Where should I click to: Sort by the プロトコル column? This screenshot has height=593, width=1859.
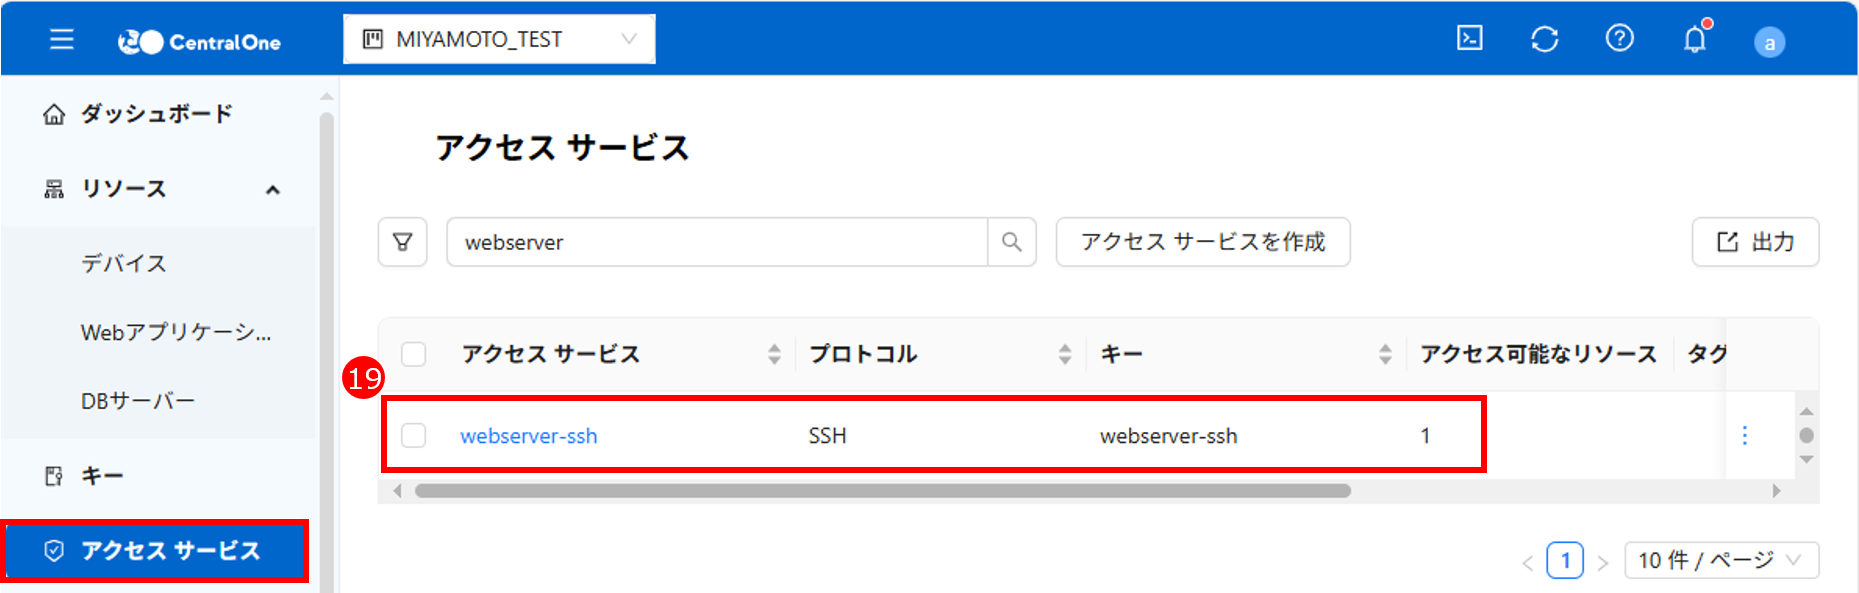pyautogui.click(x=1064, y=354)
